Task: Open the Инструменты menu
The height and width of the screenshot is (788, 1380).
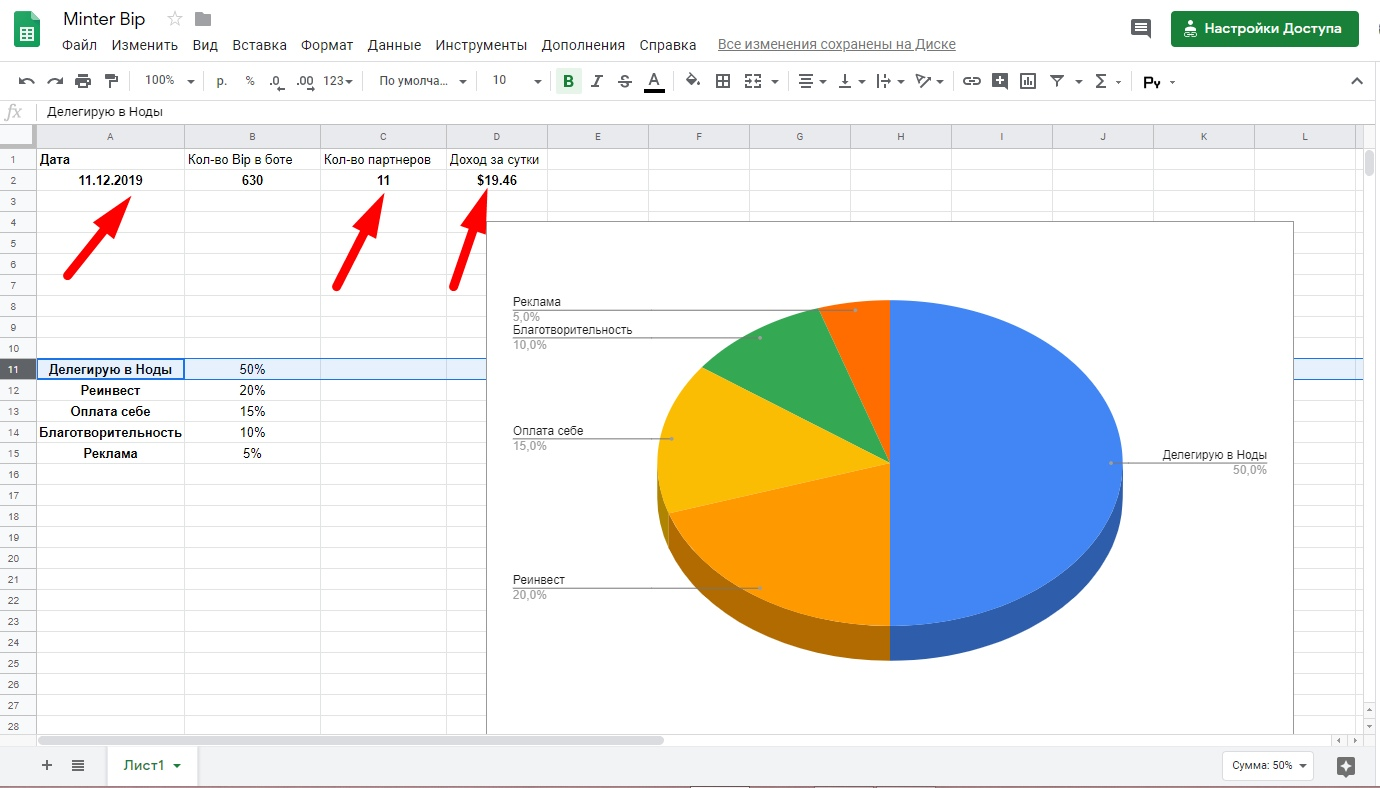Action: (x=481, y=45)
